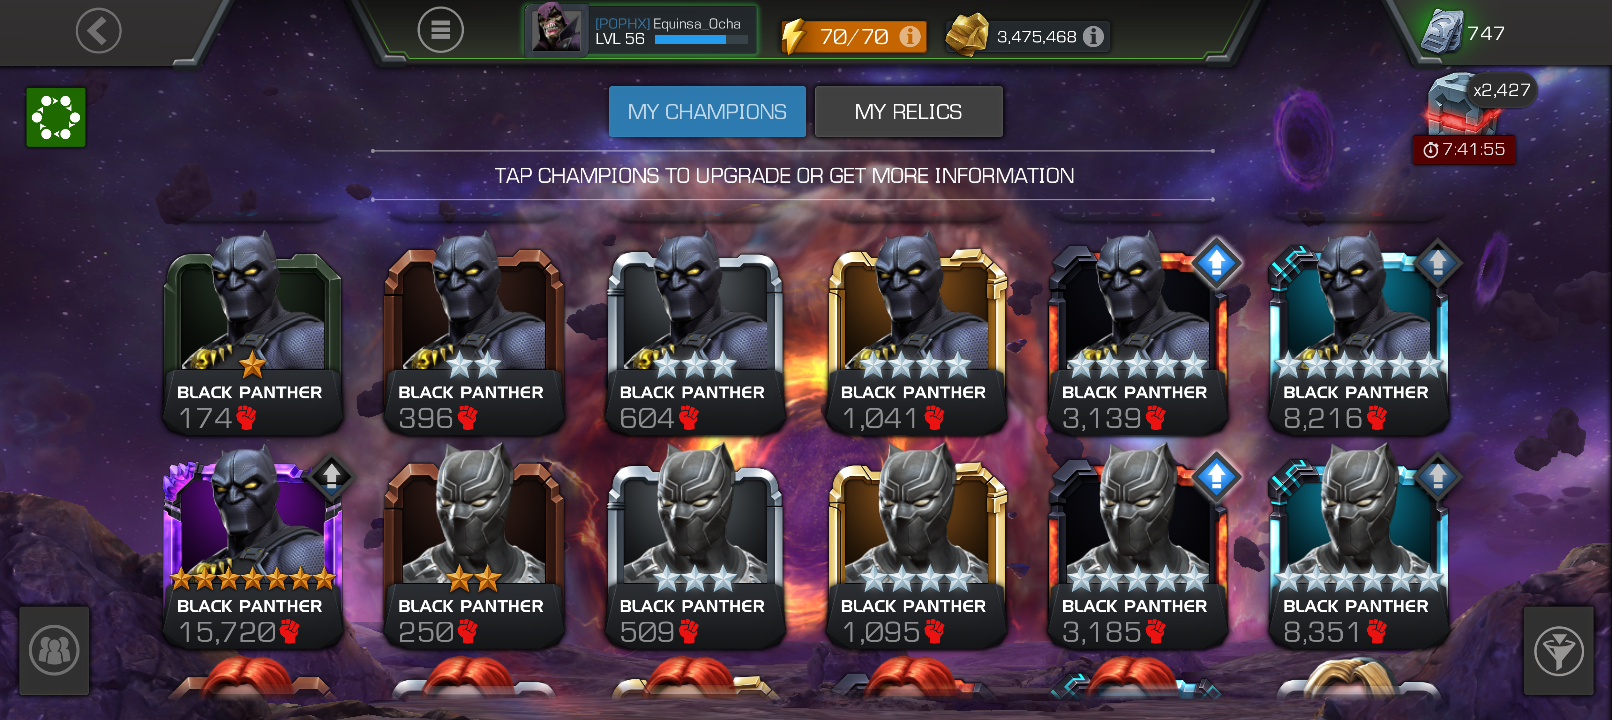This screenshot has width=1612, height=720.
Task: Open the hamburger main menu
Action: click(x=441, y=30)
